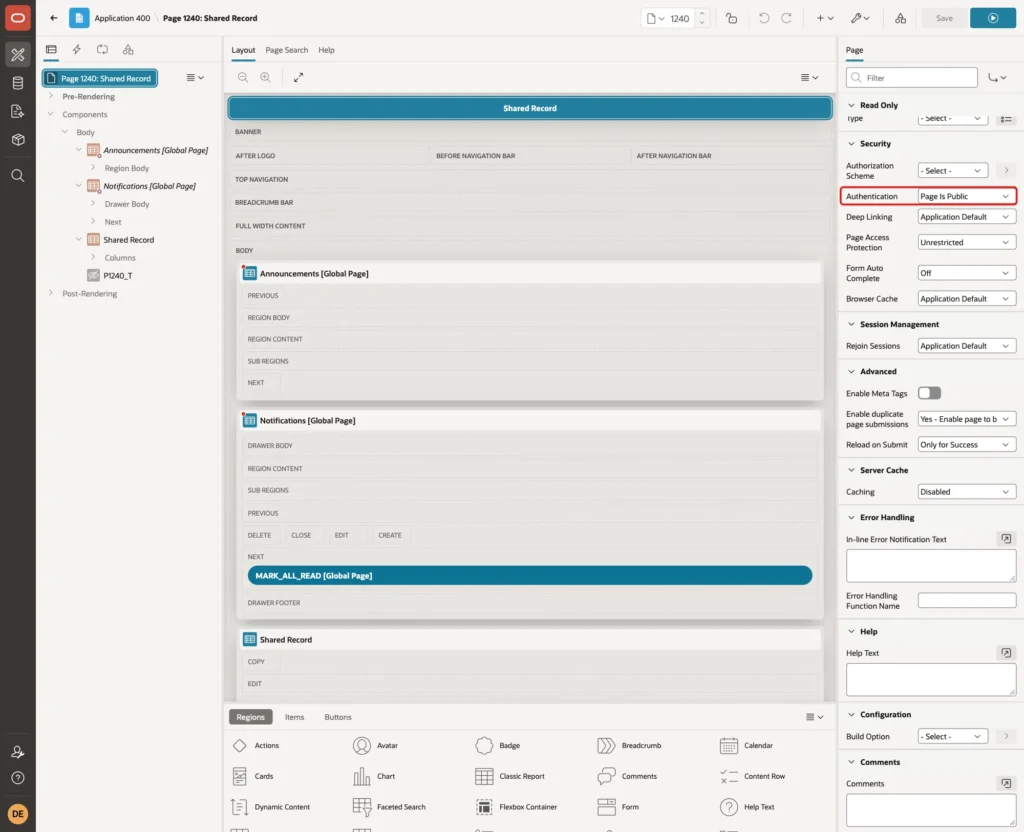Expand the Post-Rendering tree node

click(51, 293)
